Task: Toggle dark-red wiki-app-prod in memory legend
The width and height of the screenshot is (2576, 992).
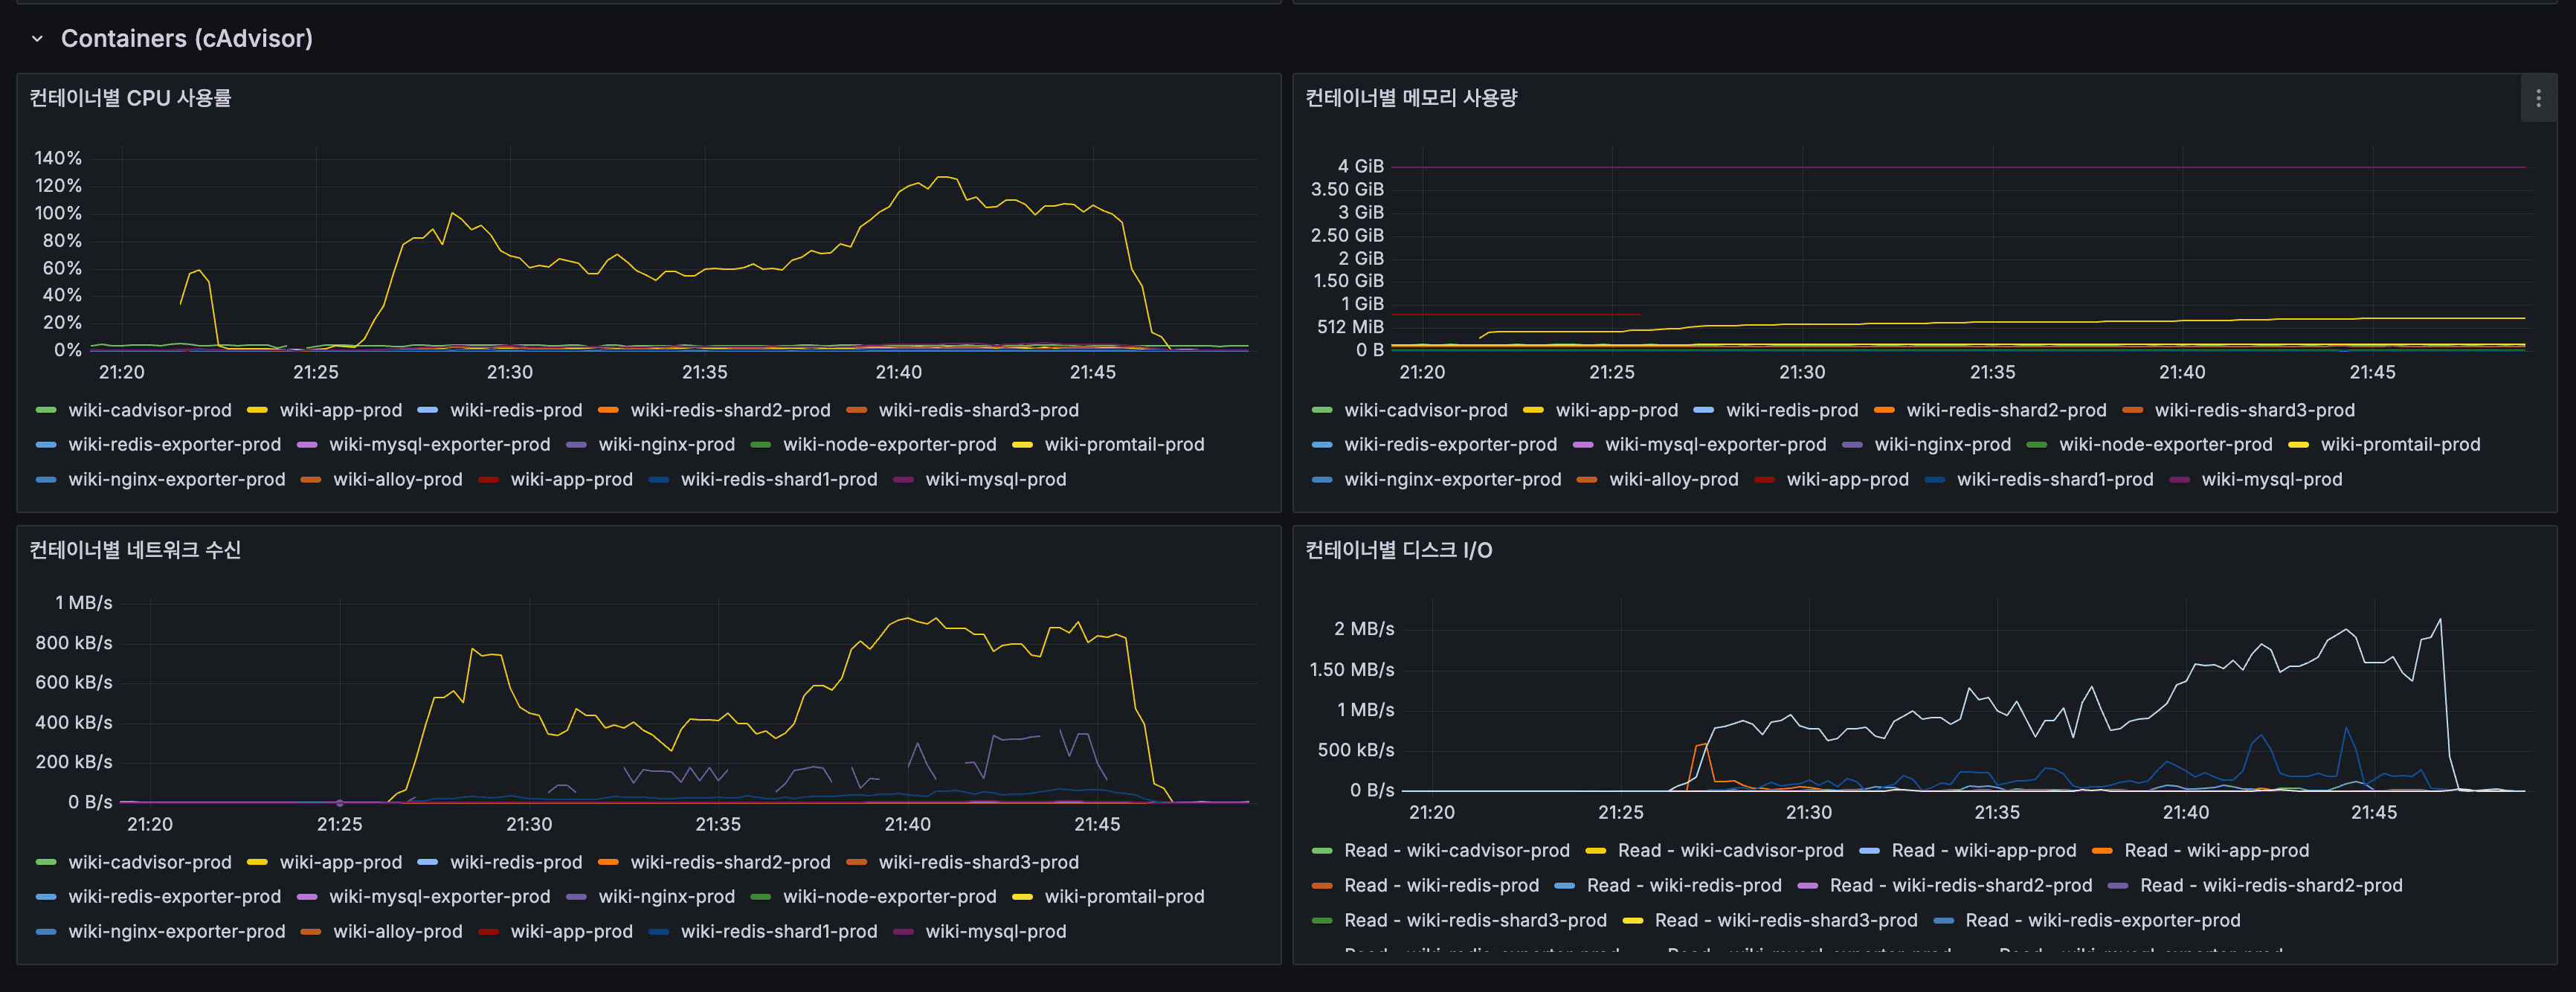Action: pos(1847,480)
